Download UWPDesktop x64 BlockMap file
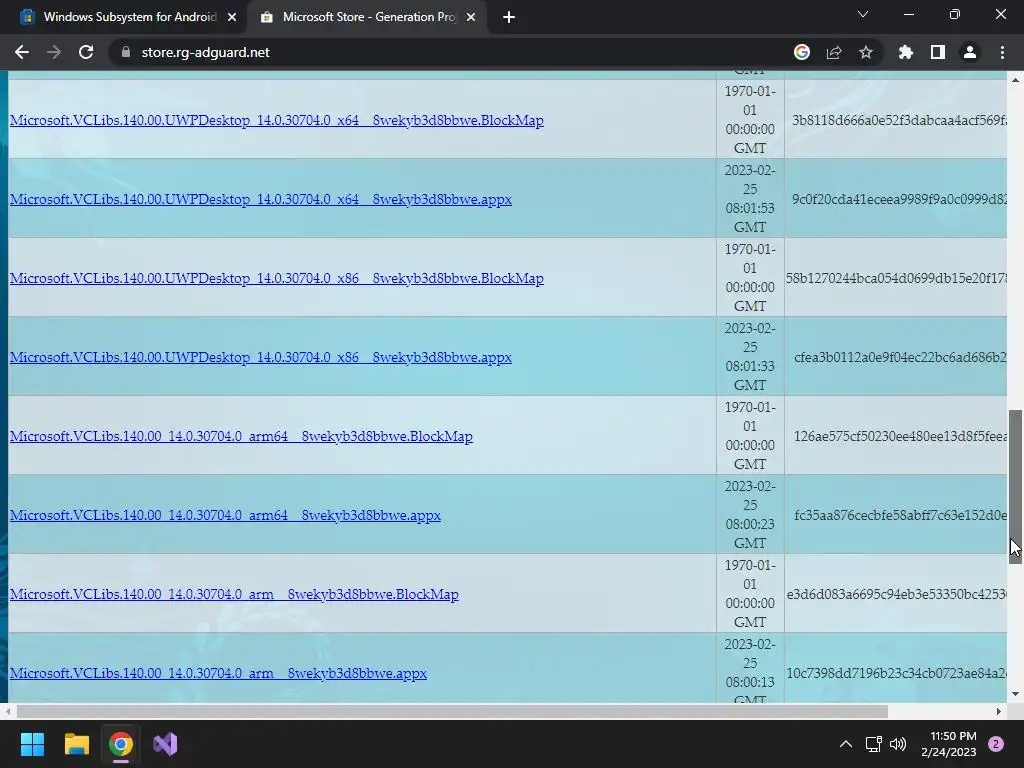Image resolution: width=1024 pixels, height=768 pixels. tap(276, 120)
